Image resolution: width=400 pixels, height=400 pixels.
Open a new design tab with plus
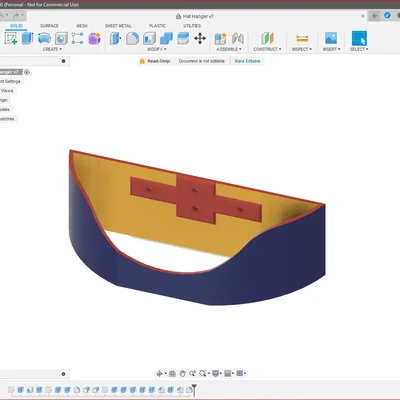pyautogui.click(x=374, y=16)
